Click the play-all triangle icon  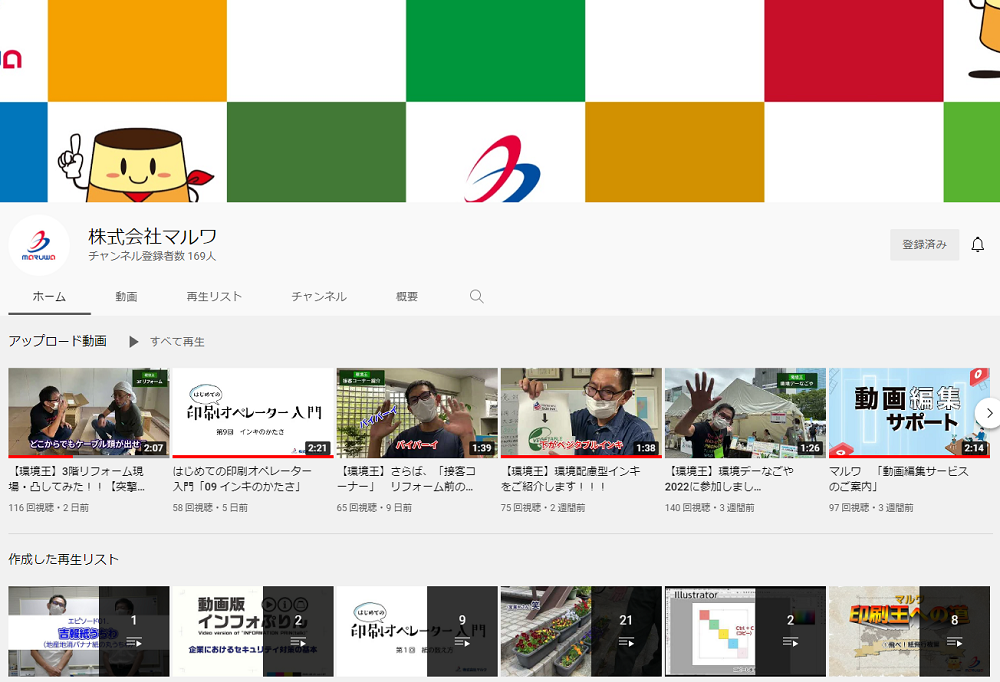coord(133,341)
